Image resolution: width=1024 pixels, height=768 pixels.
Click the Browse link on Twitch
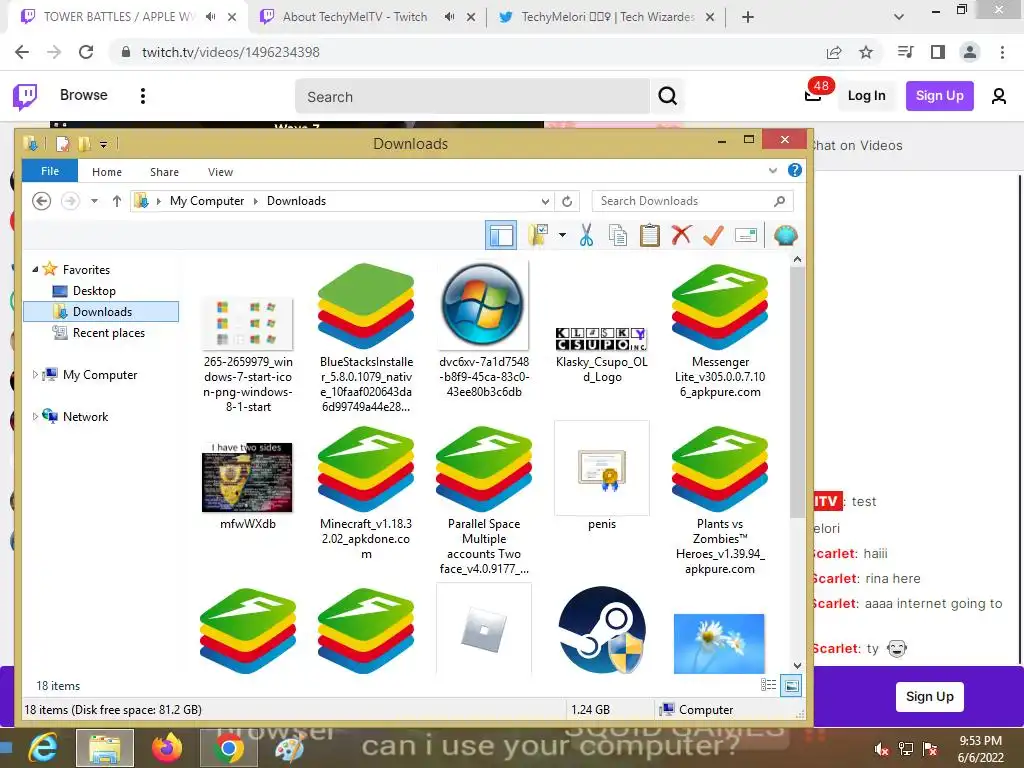[84, 95]
